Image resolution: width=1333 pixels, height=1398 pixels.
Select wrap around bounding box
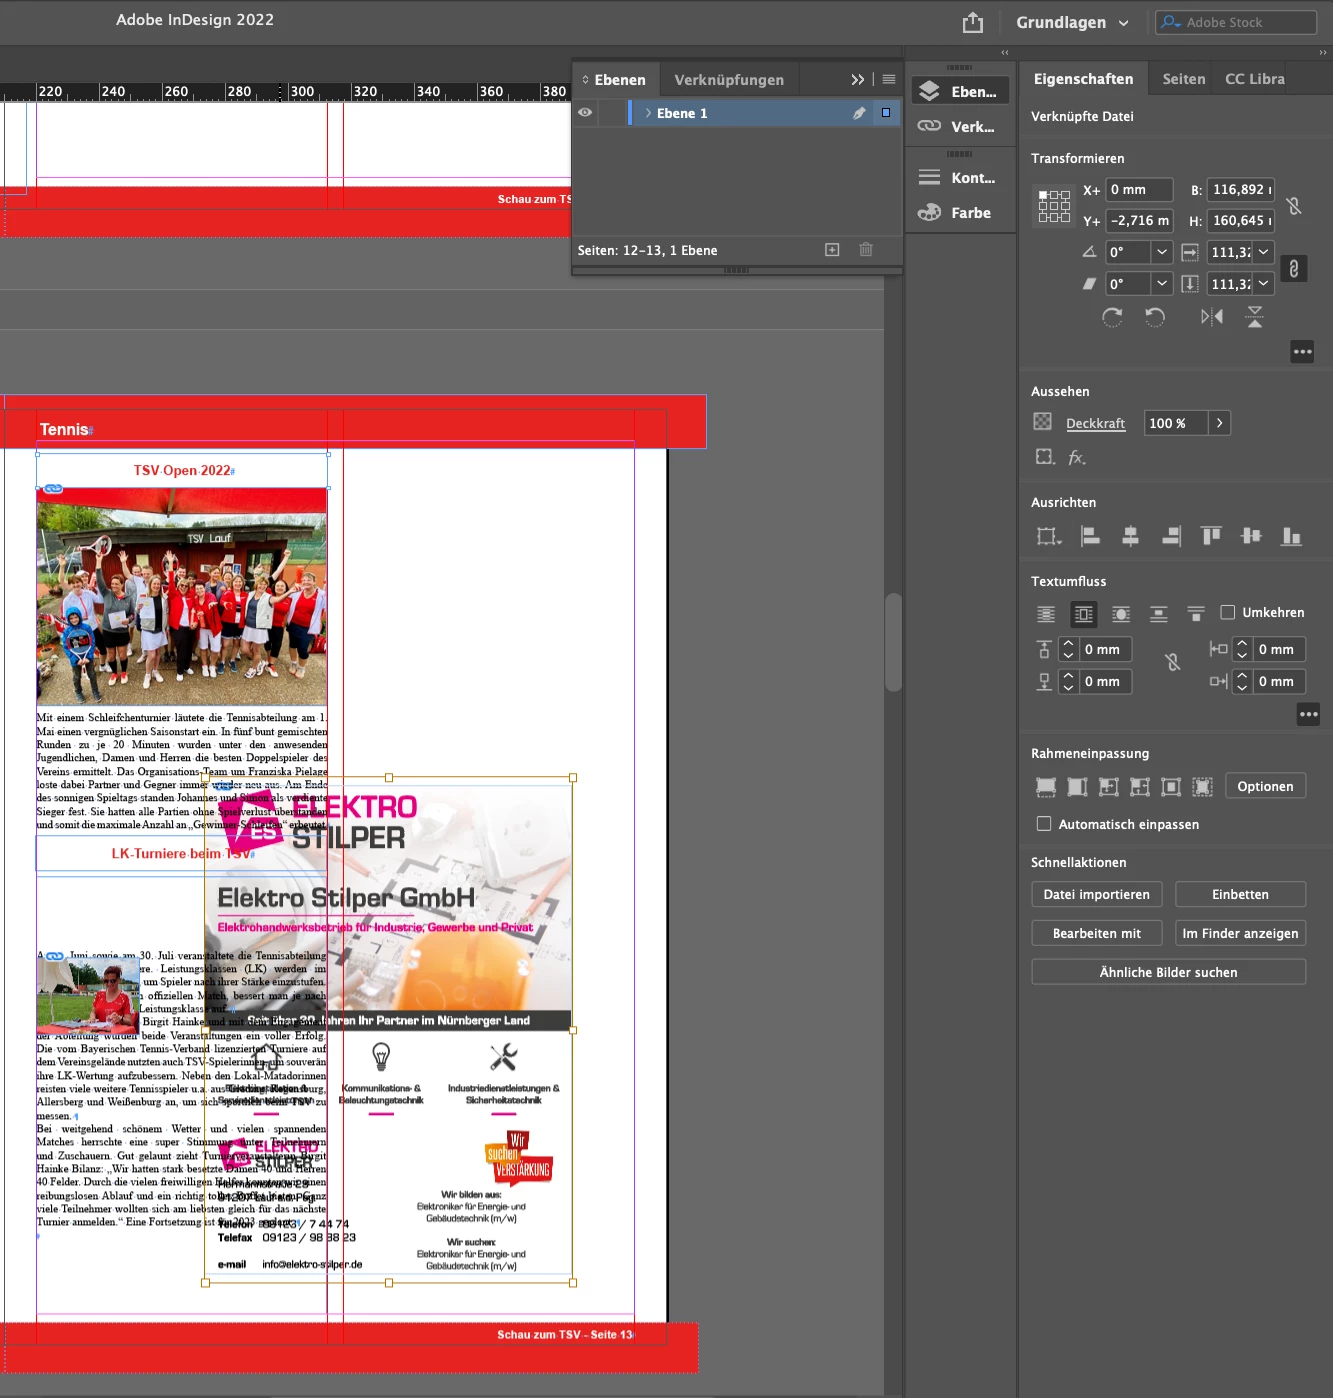[x=1084, y=614]
